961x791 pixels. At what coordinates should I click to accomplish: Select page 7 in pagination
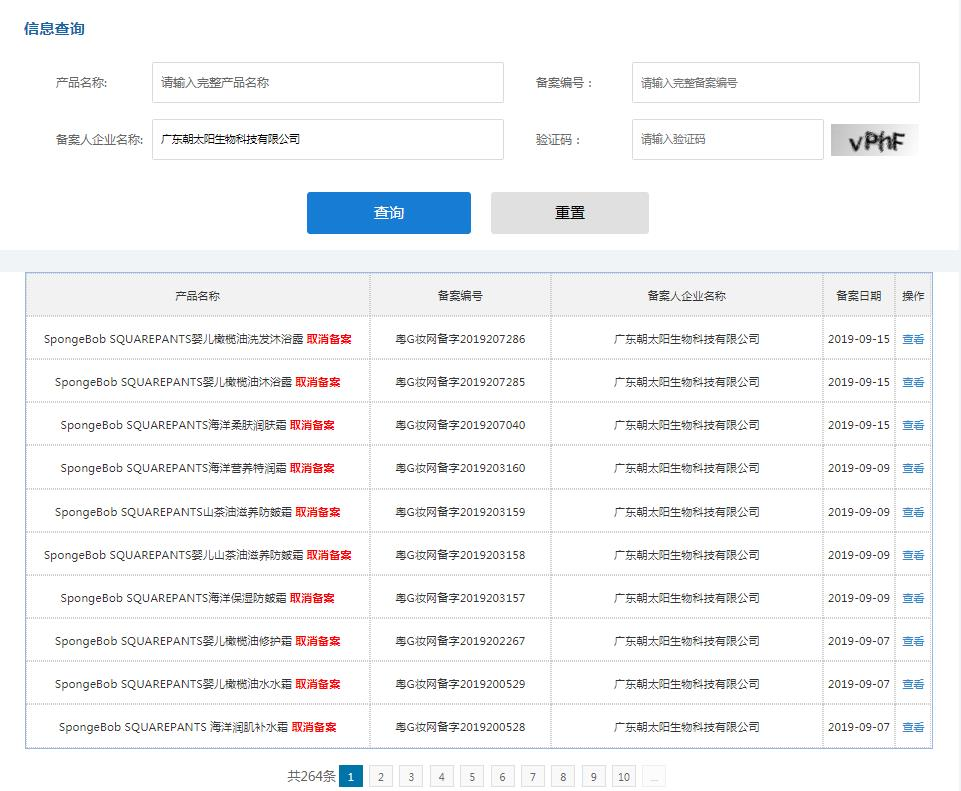click(533, 777)
